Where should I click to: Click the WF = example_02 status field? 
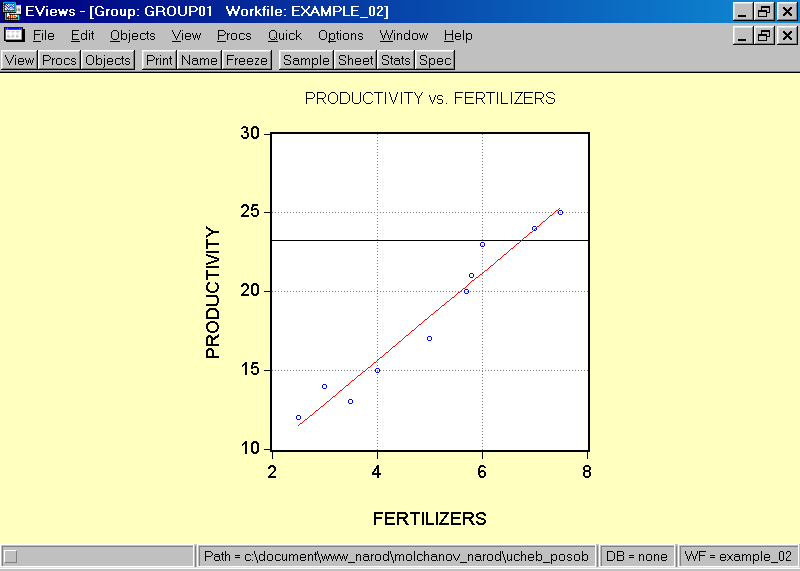[738, 556]
